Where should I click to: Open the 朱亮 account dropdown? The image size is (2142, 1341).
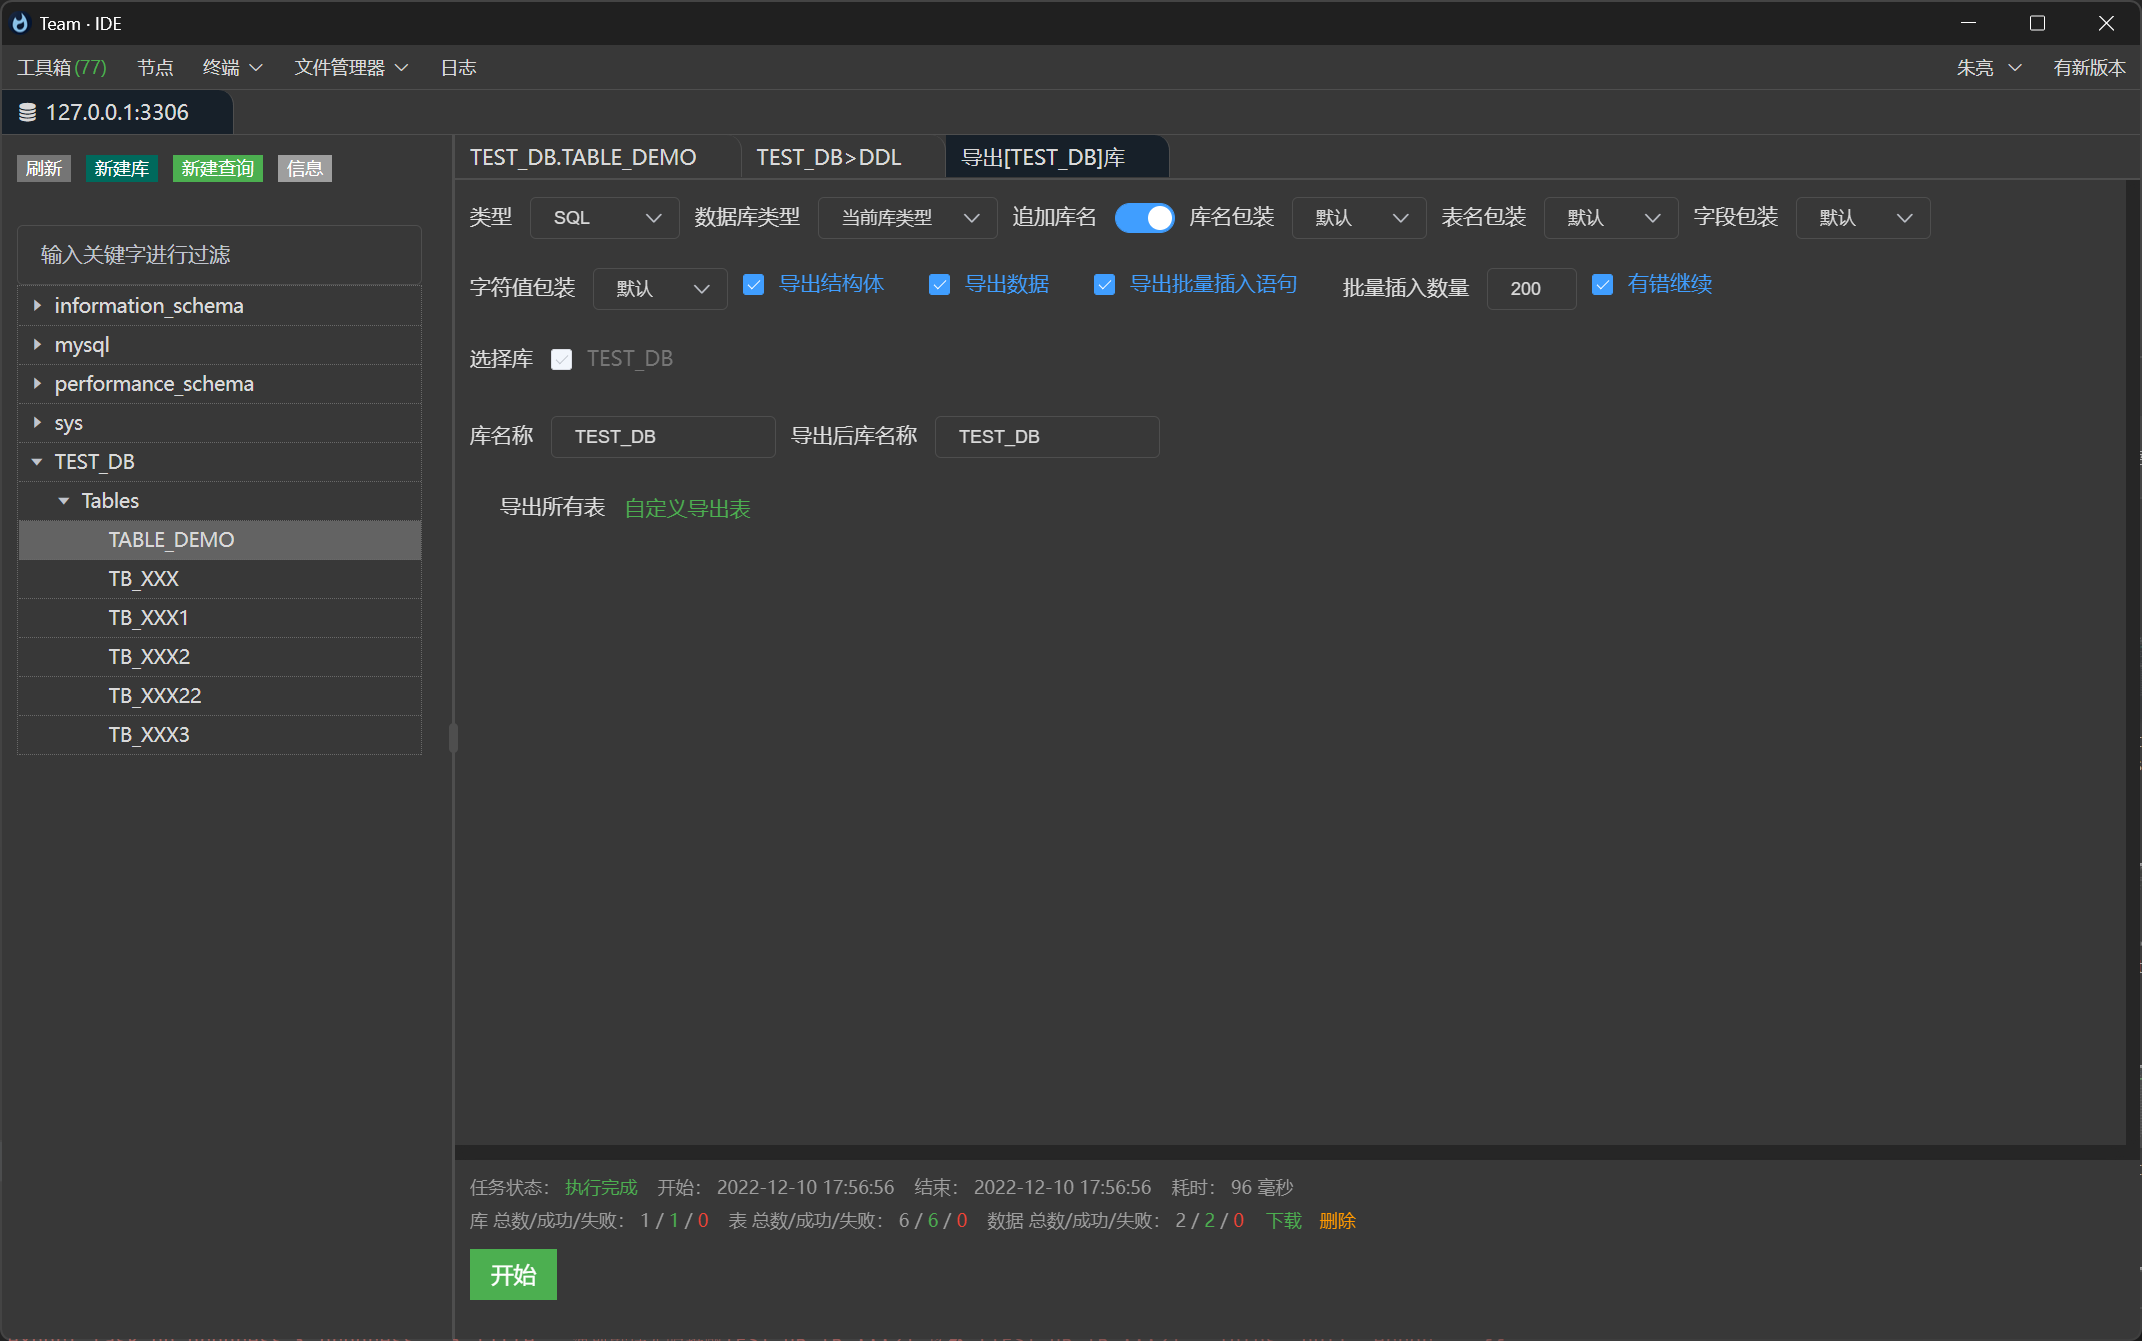point(1988,67)
